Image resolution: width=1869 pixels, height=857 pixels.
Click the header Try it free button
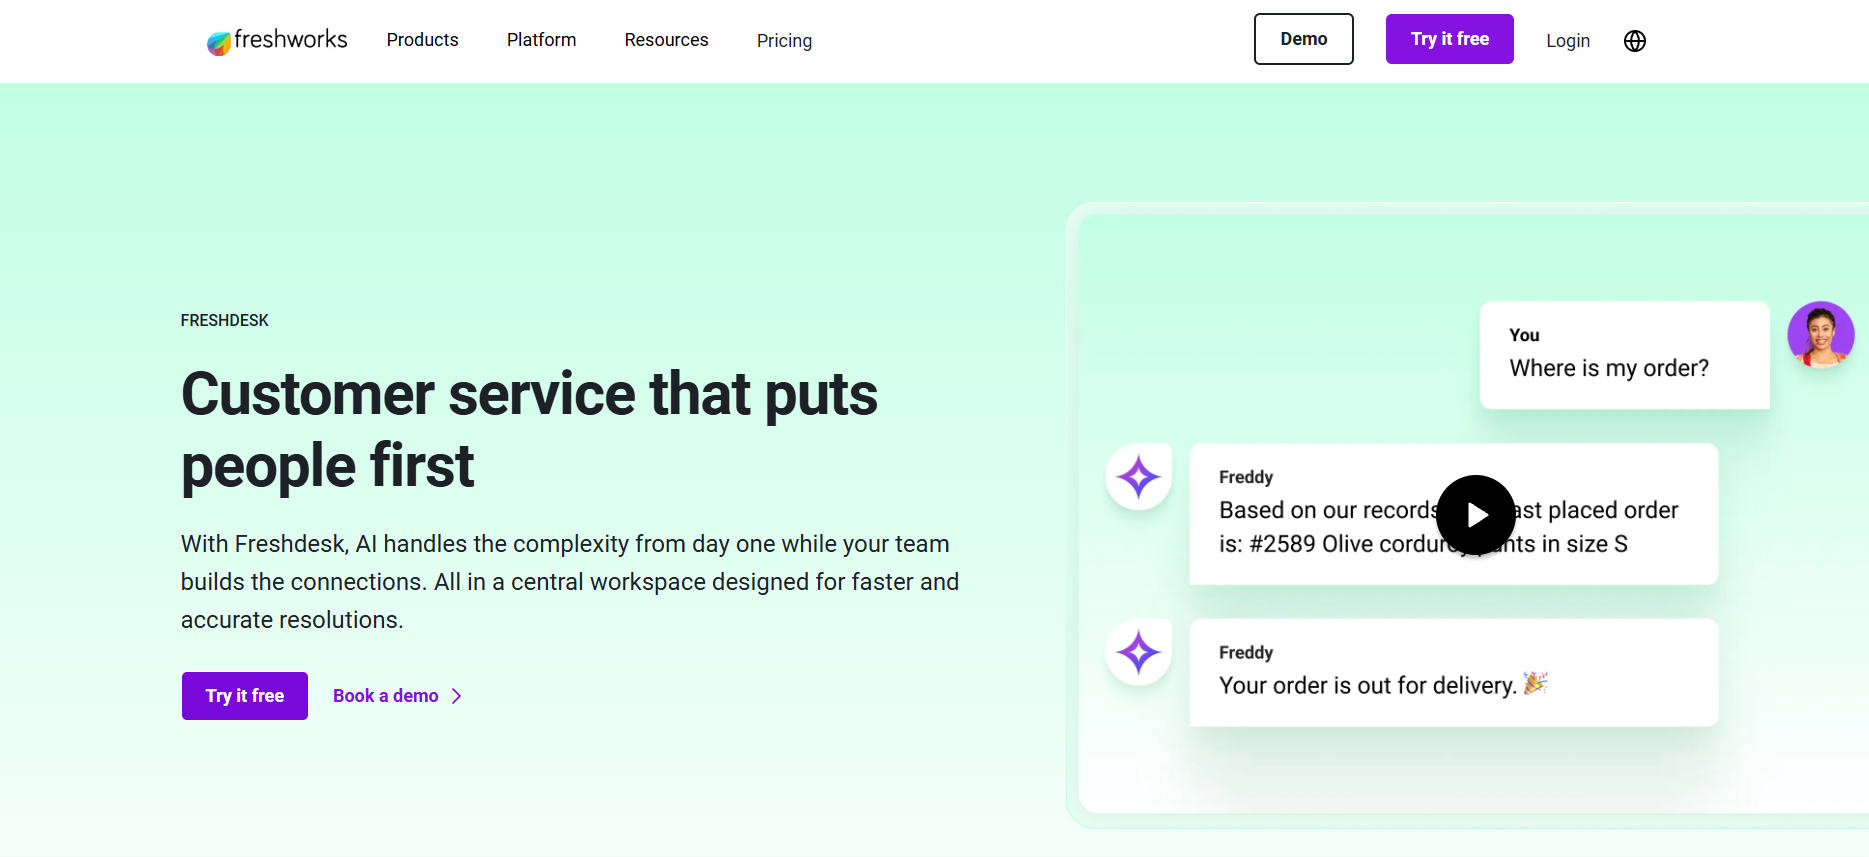tap(1450, 39)
